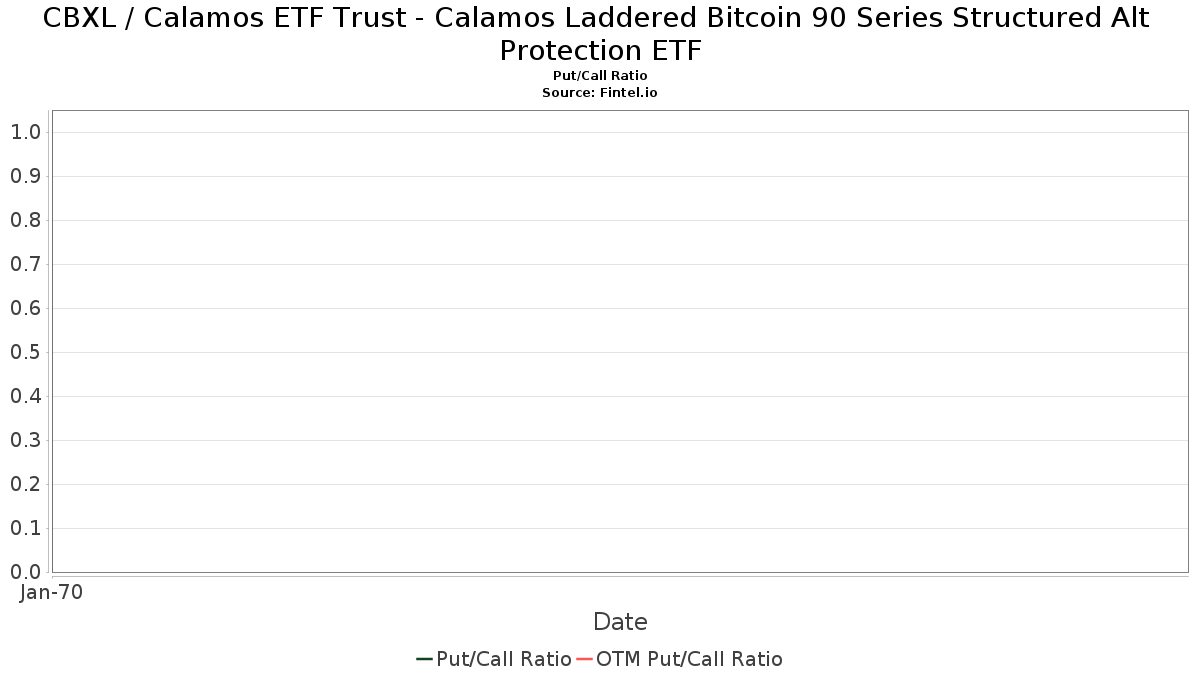Screen dimensions: 1200x675
Task: Click the red OTM Put/Call Ratio line swatch
Action: coord(584,659)
